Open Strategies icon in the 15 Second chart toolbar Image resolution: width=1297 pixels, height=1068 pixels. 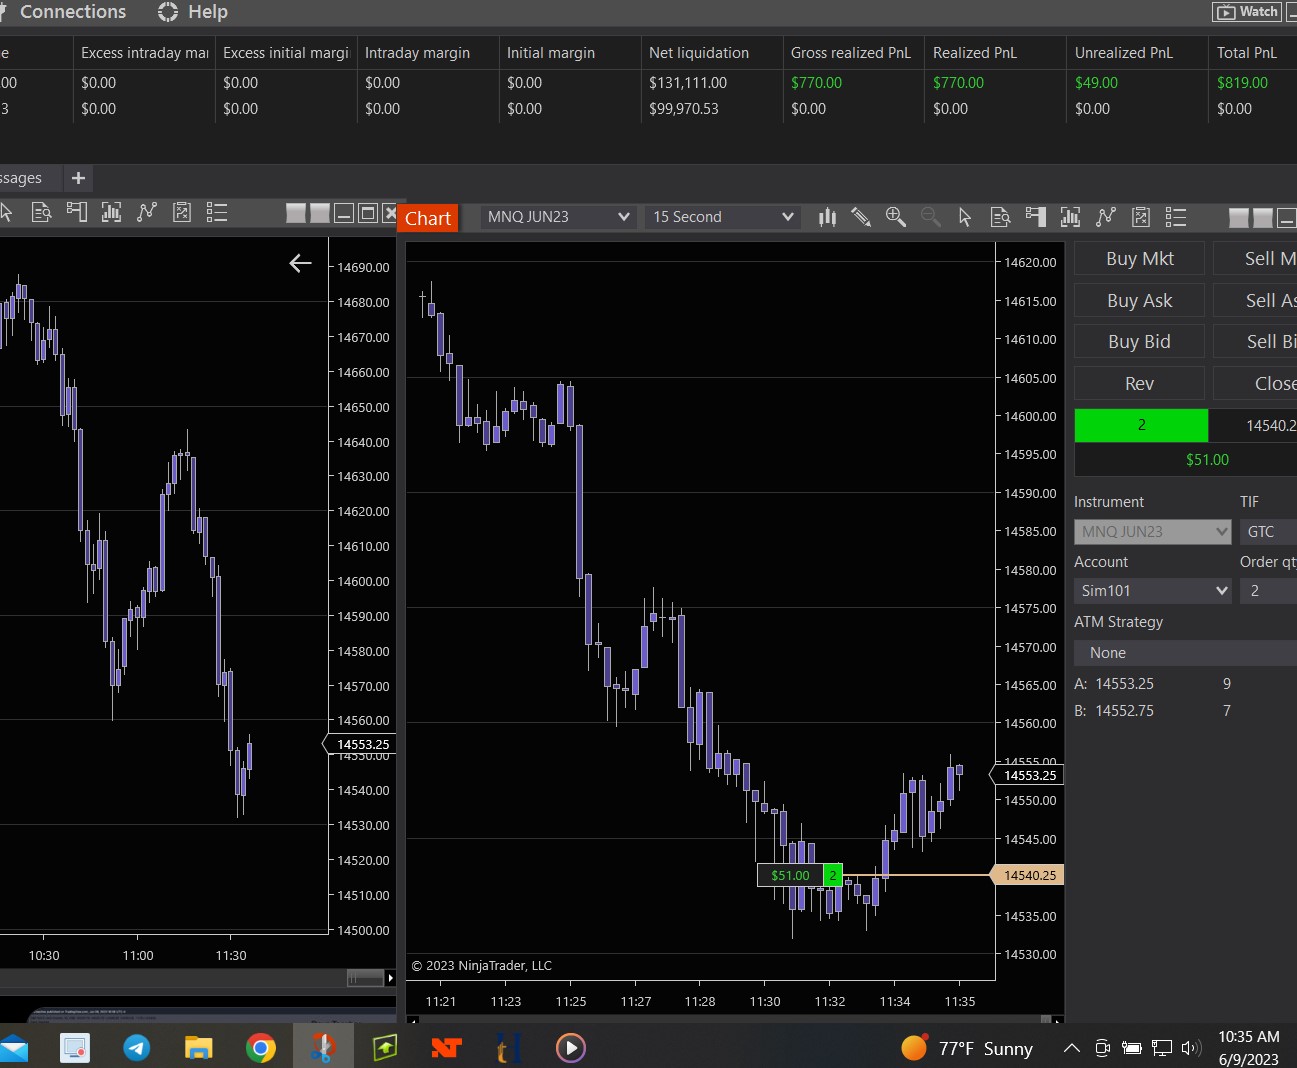pyautogui.click(x=1105, y=217)
